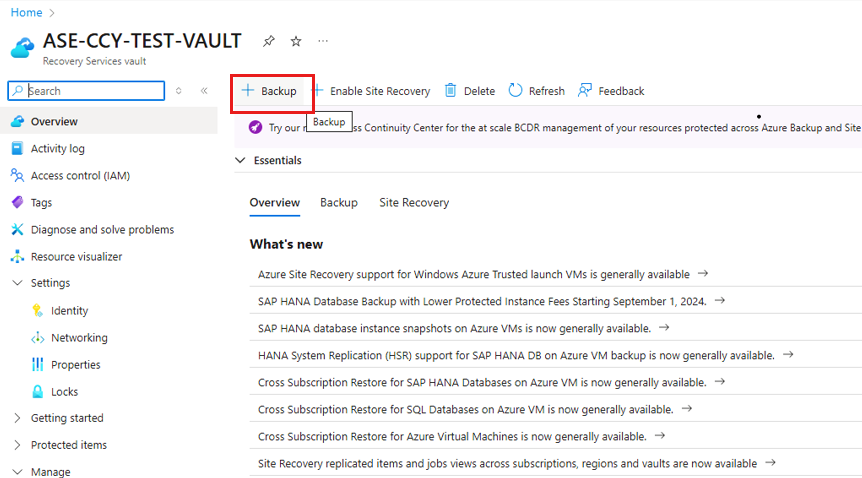This screenshot has height=478, width=862.
Task: Click the Activity log icon
Action: (18, 148)
